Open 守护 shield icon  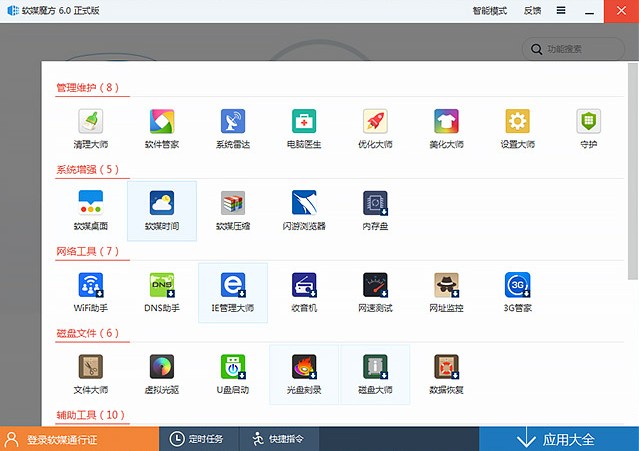588,128
